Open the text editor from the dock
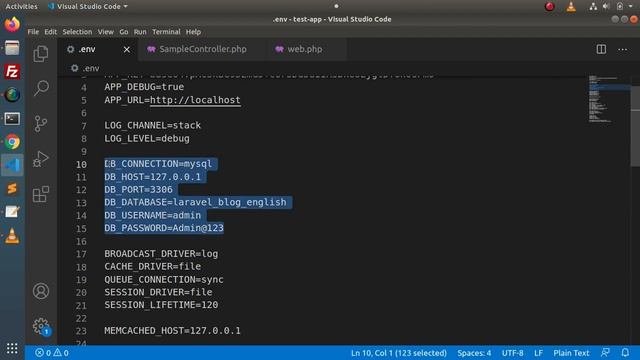 (x=12, y=212)
